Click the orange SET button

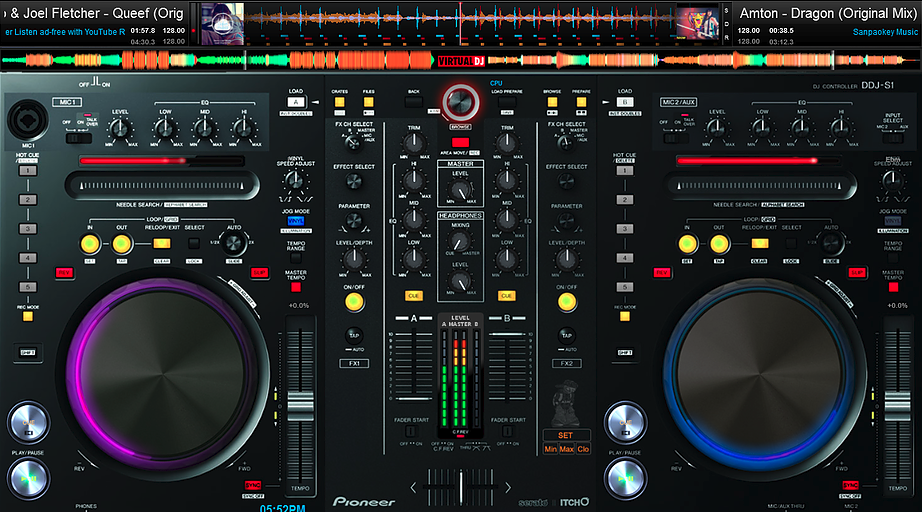click(x=566, y=436)
